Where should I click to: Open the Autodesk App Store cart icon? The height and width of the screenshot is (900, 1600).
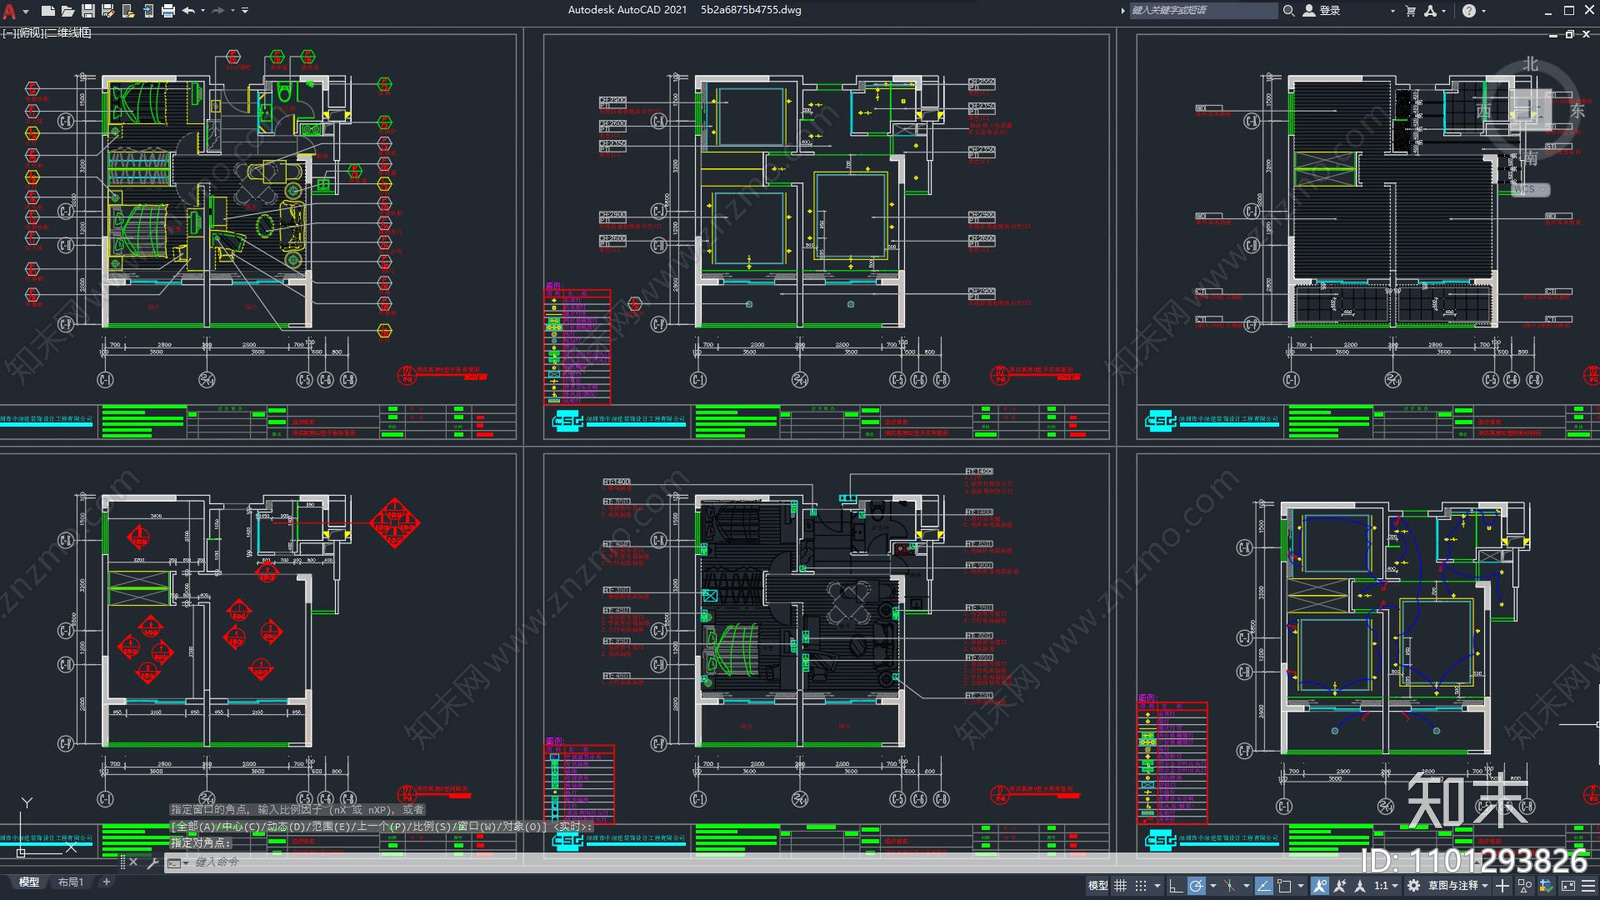click(x=1411, y=11)
